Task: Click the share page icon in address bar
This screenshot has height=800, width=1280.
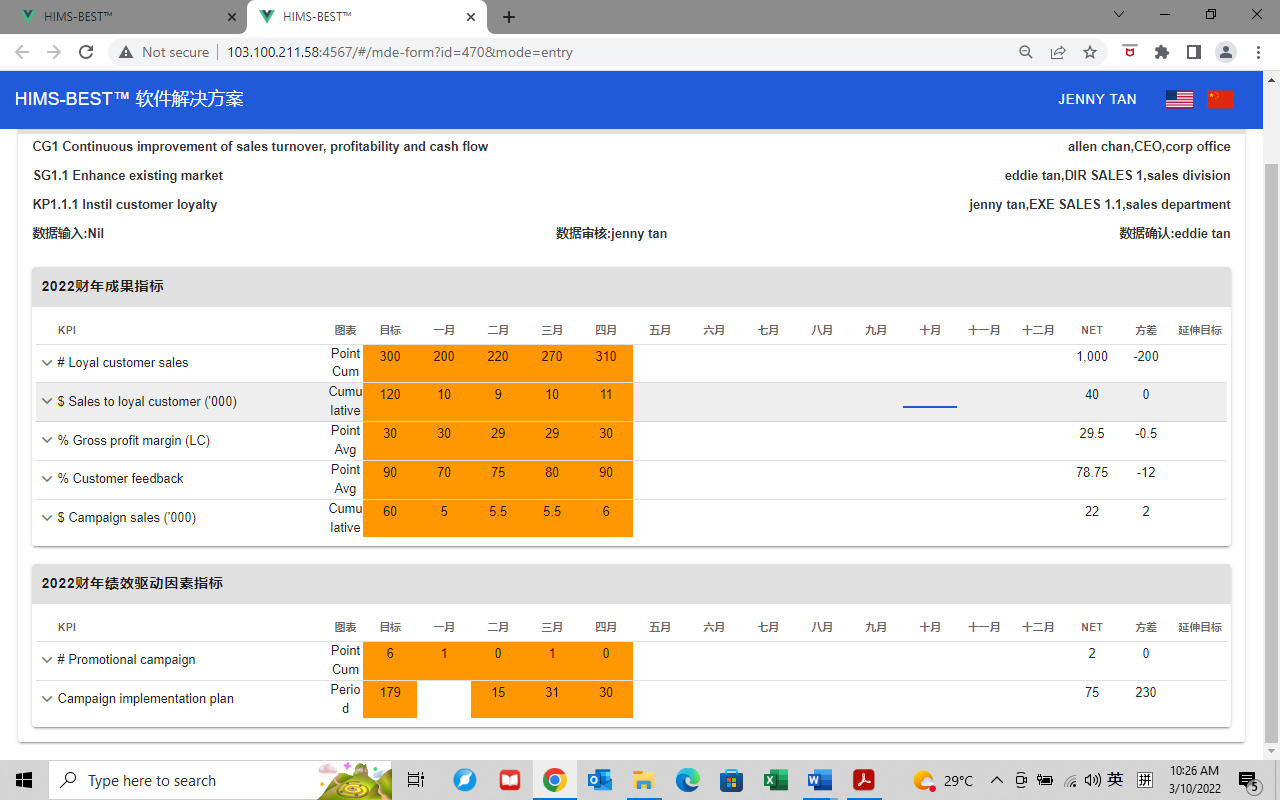Action: click(1058, 52)
